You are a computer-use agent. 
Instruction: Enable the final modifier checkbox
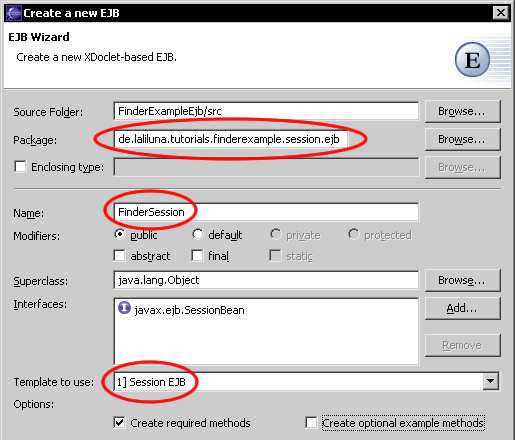197,256
